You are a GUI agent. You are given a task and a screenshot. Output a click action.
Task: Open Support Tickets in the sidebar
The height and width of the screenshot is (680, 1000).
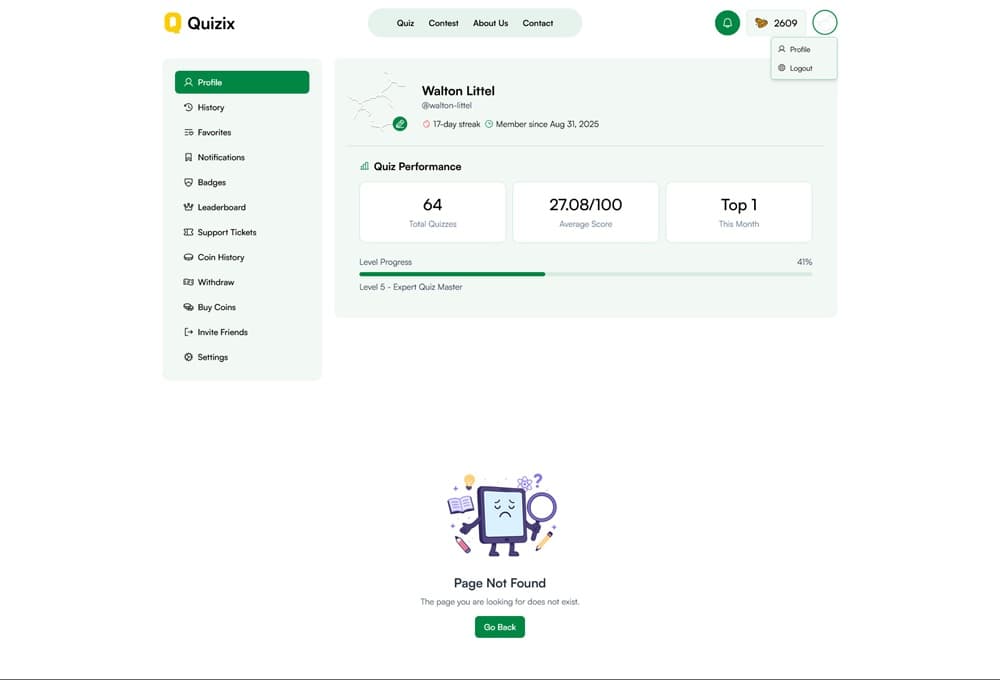pyautogui.click(x=226, y=232)
